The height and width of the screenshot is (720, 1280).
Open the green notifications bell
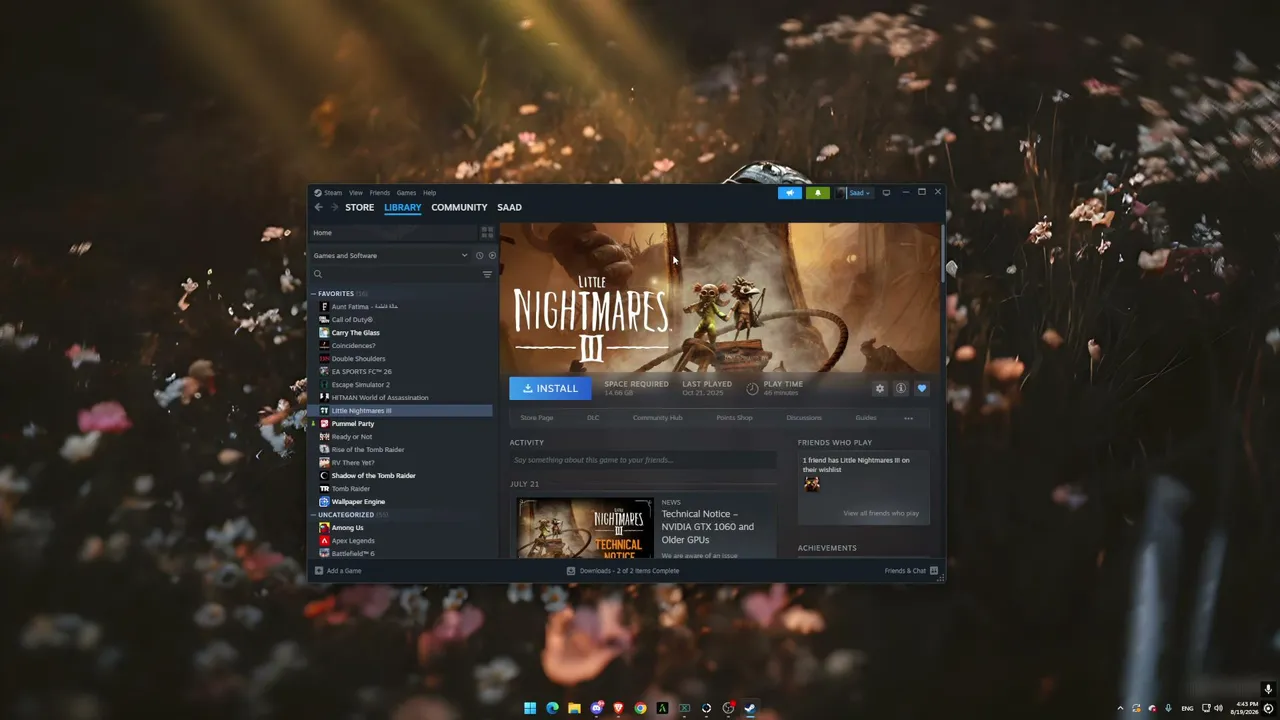point(817,193)
